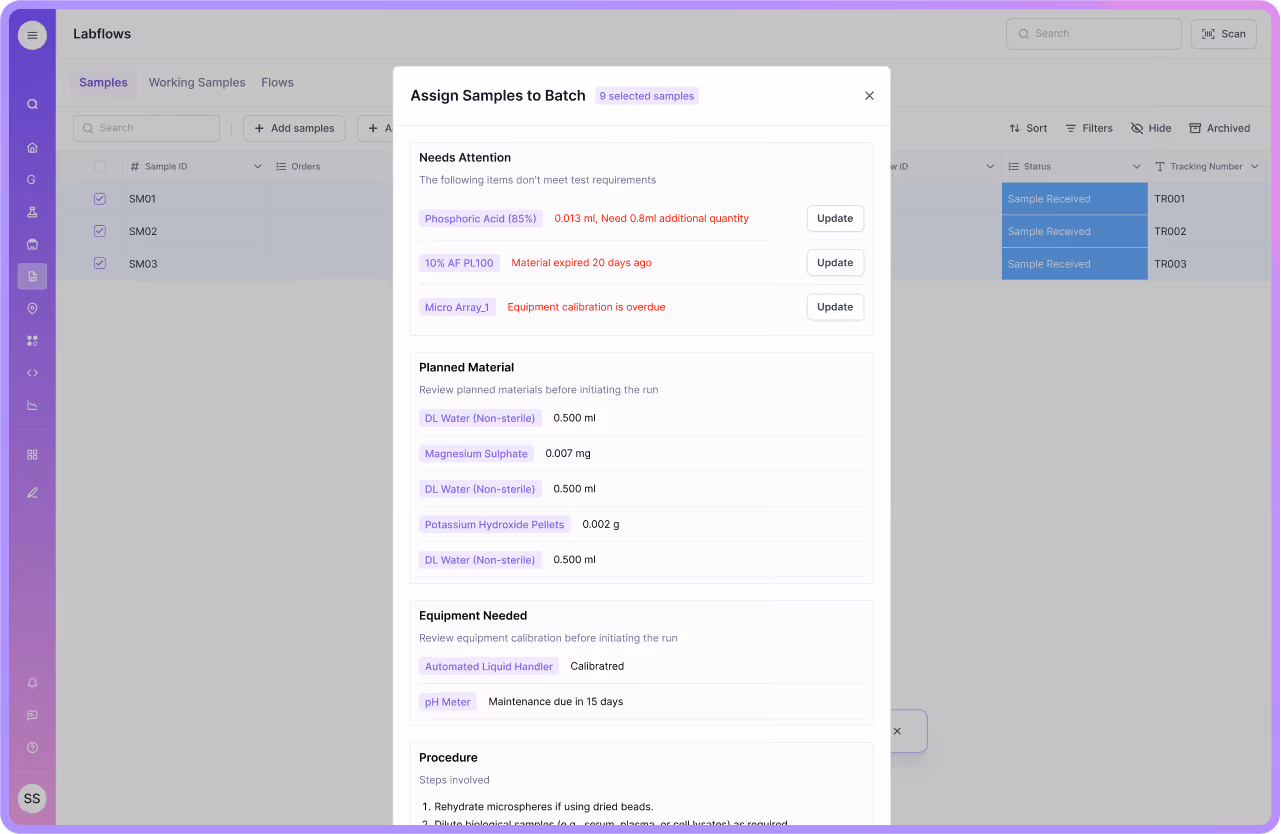Update the overdue Micro Array_1 calibration
Viewport: 1281px width, 834px height.
(x=835, y=306)
